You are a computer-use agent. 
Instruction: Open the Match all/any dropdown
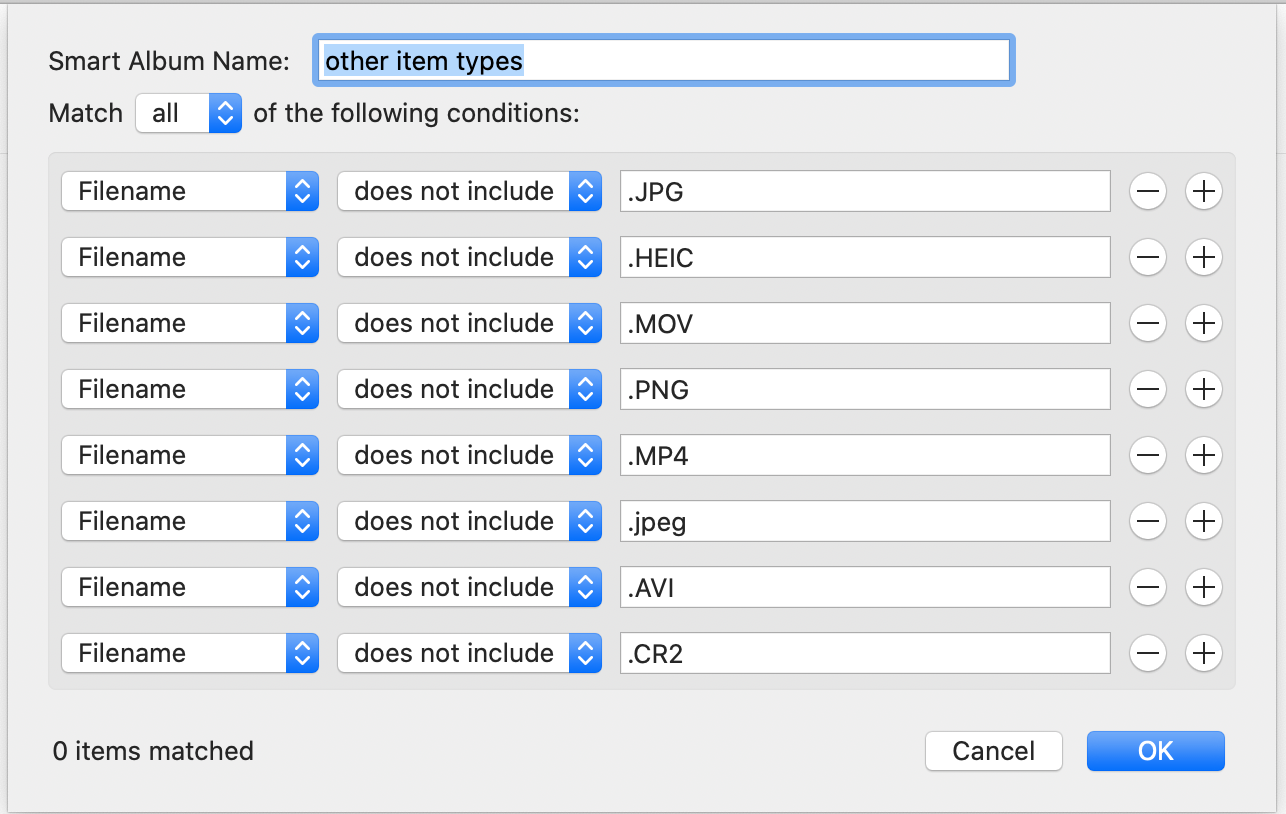coord(189,113)
